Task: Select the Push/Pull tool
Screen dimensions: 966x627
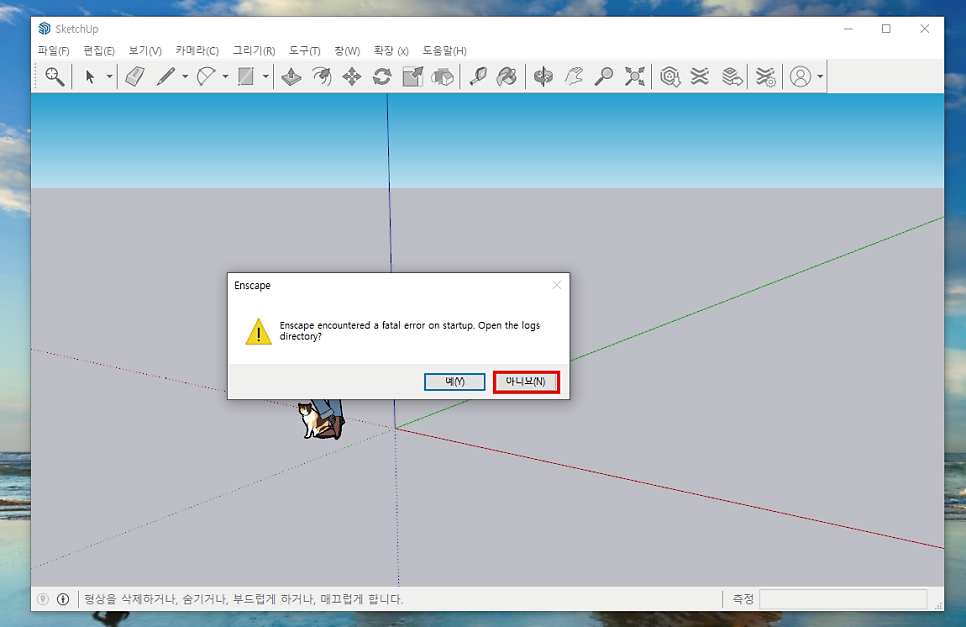Action: pyautogui.click(x=291, y=76)
